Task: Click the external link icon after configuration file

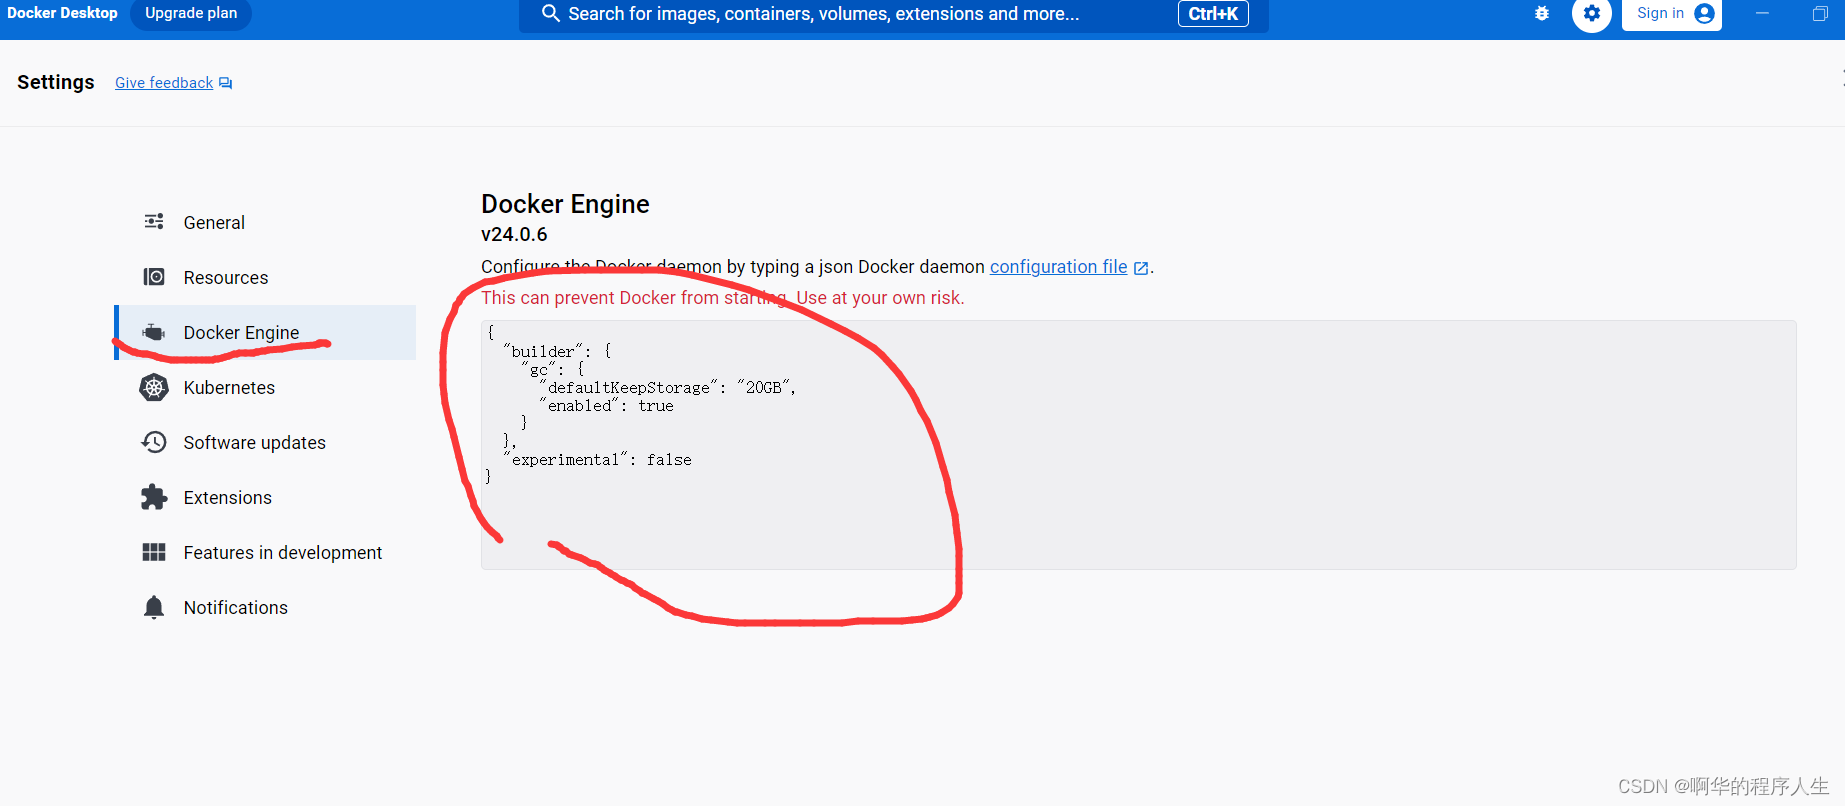Action: (x=1141, y=268)
